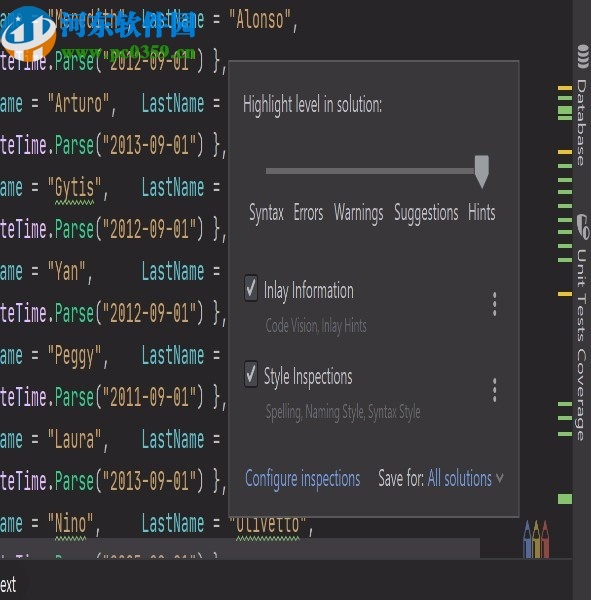Image resolution: width=591 pixels, height=600 pixels.
Task: Click the pencils highlight settings icon
Action: [535, 538]
